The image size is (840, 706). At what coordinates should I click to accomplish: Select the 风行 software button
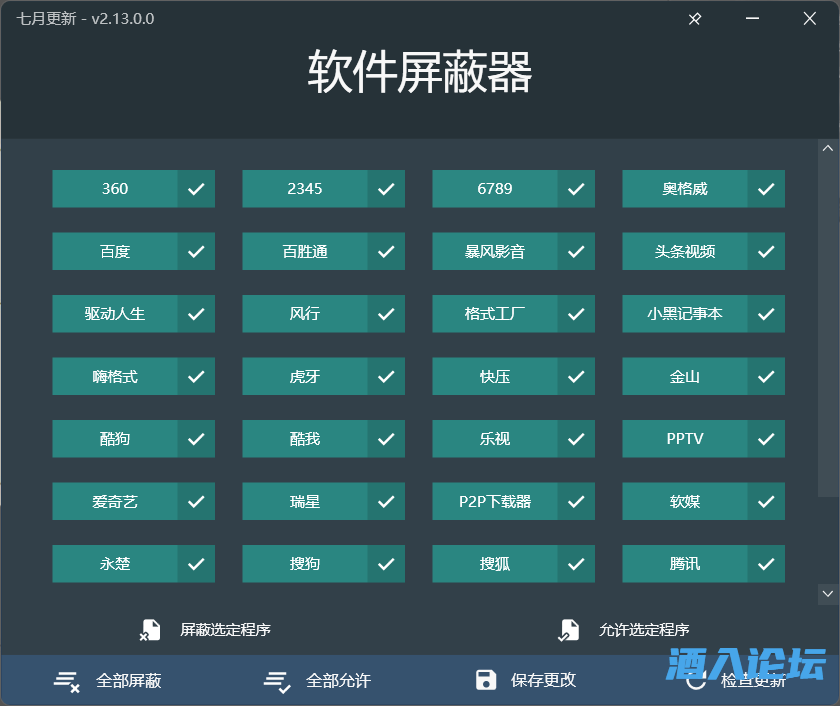coord(305,313)
